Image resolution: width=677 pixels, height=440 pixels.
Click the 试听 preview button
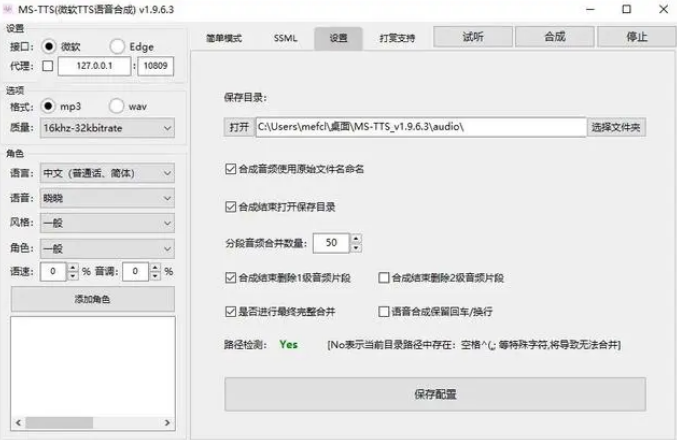[473, 37]
